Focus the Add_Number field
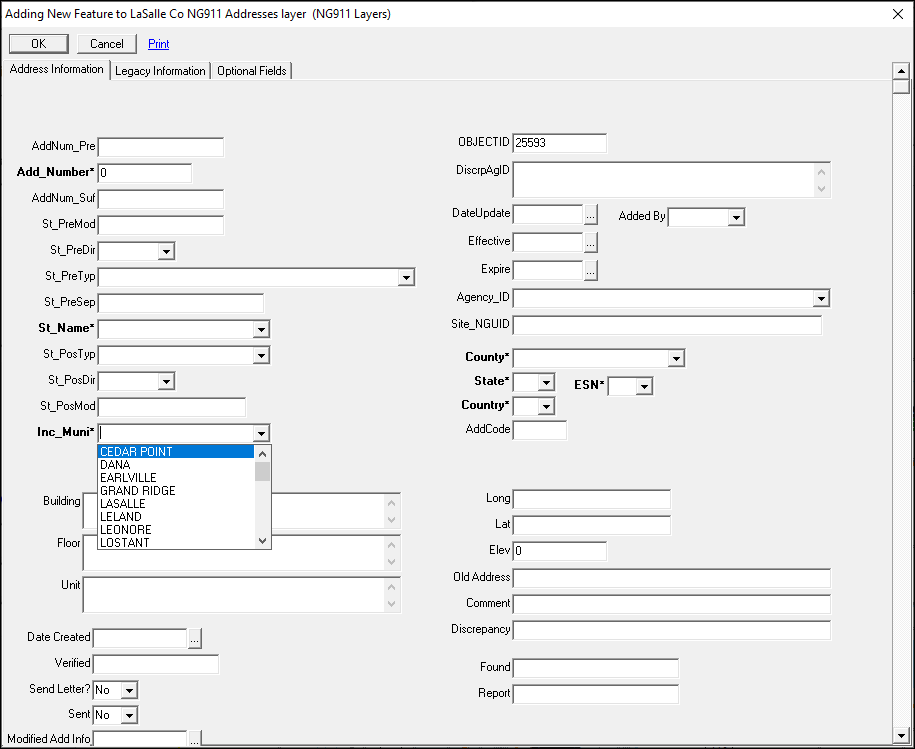This screenshot has width=915, height=749. [x=145, y=173]
